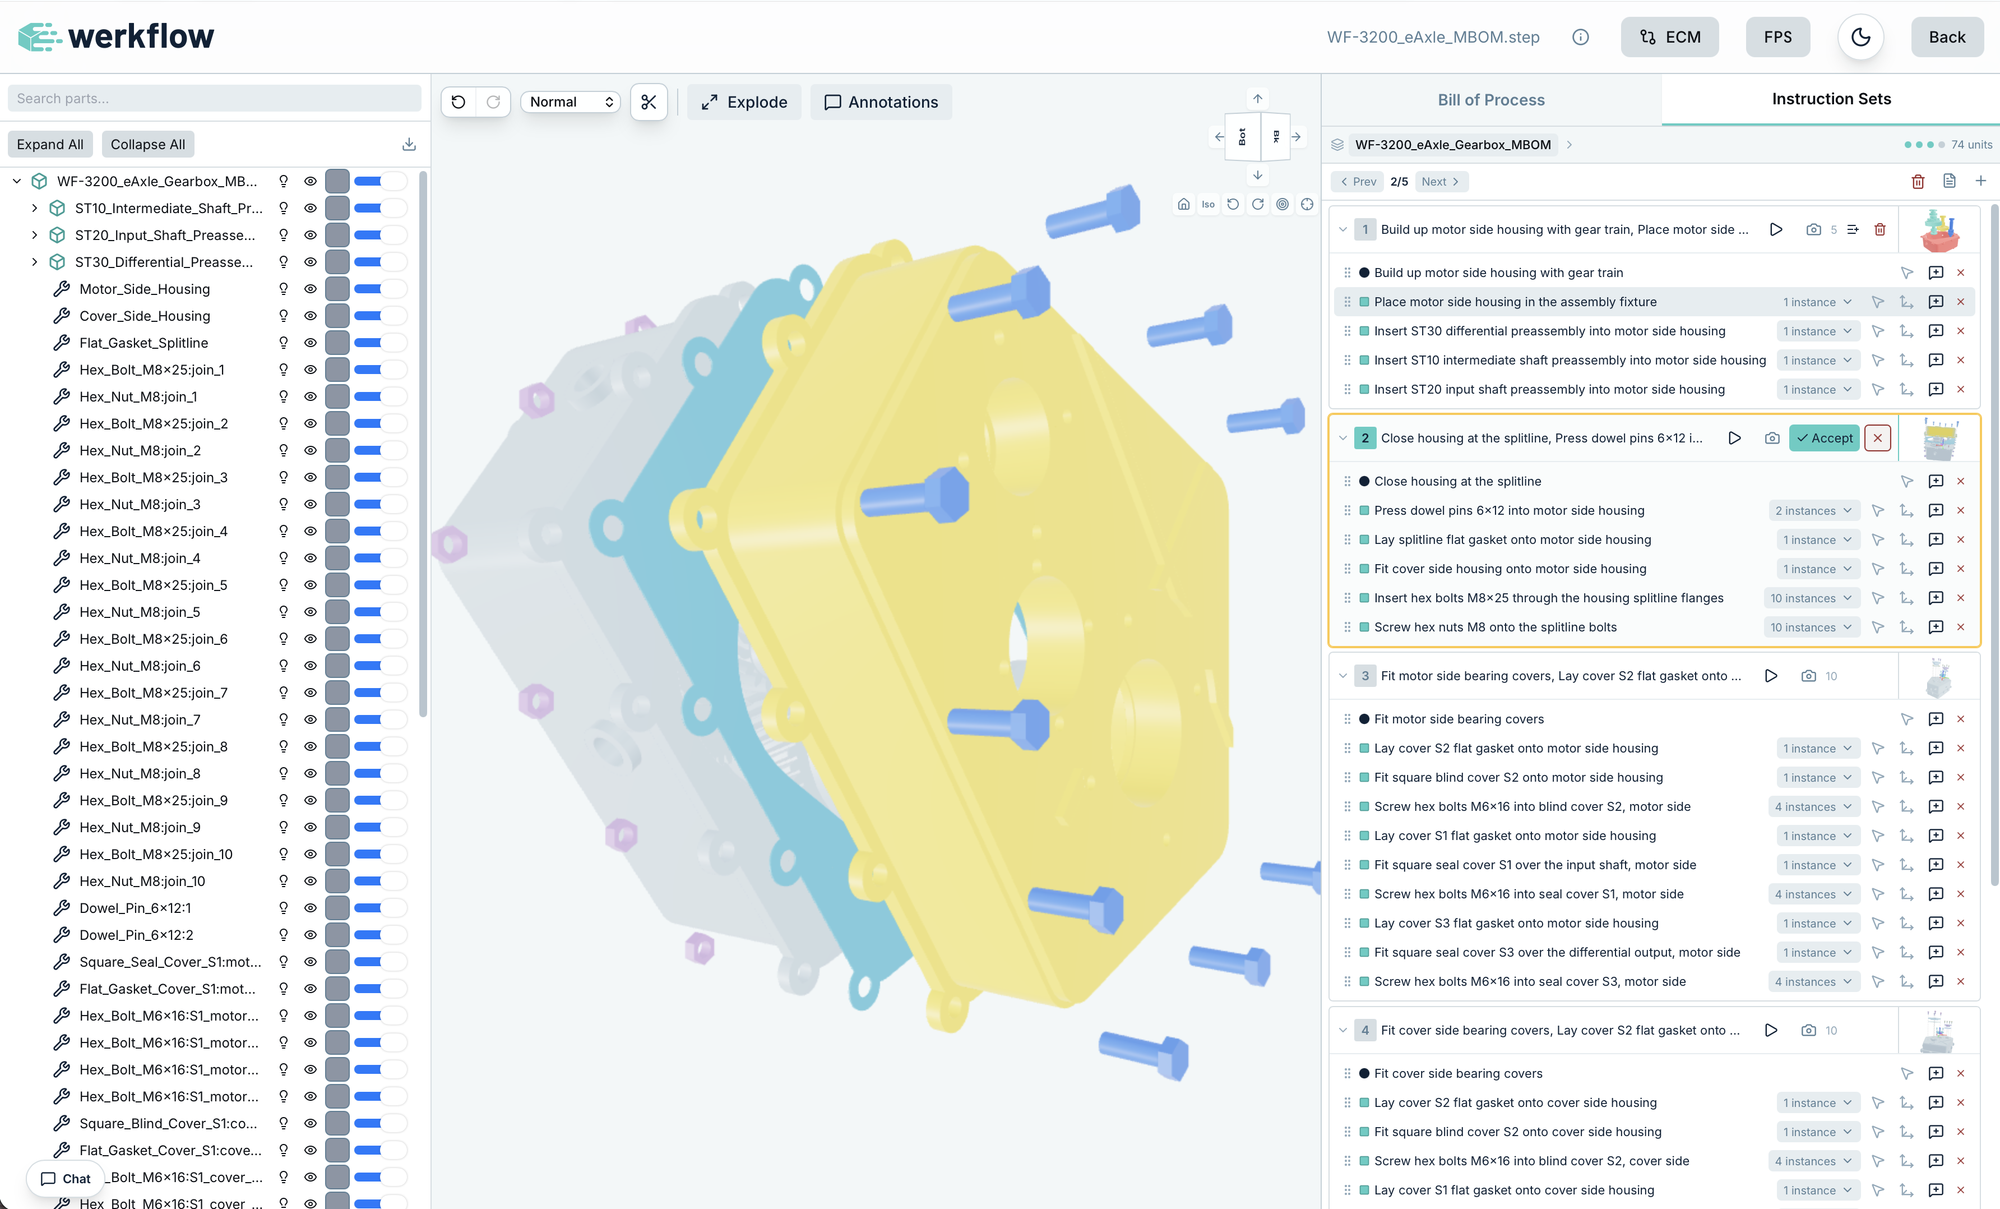Viewport: 2000px width, 1209px height.
Task: Delete step 1 using its trash icon
Action: tap(1880, 229)
